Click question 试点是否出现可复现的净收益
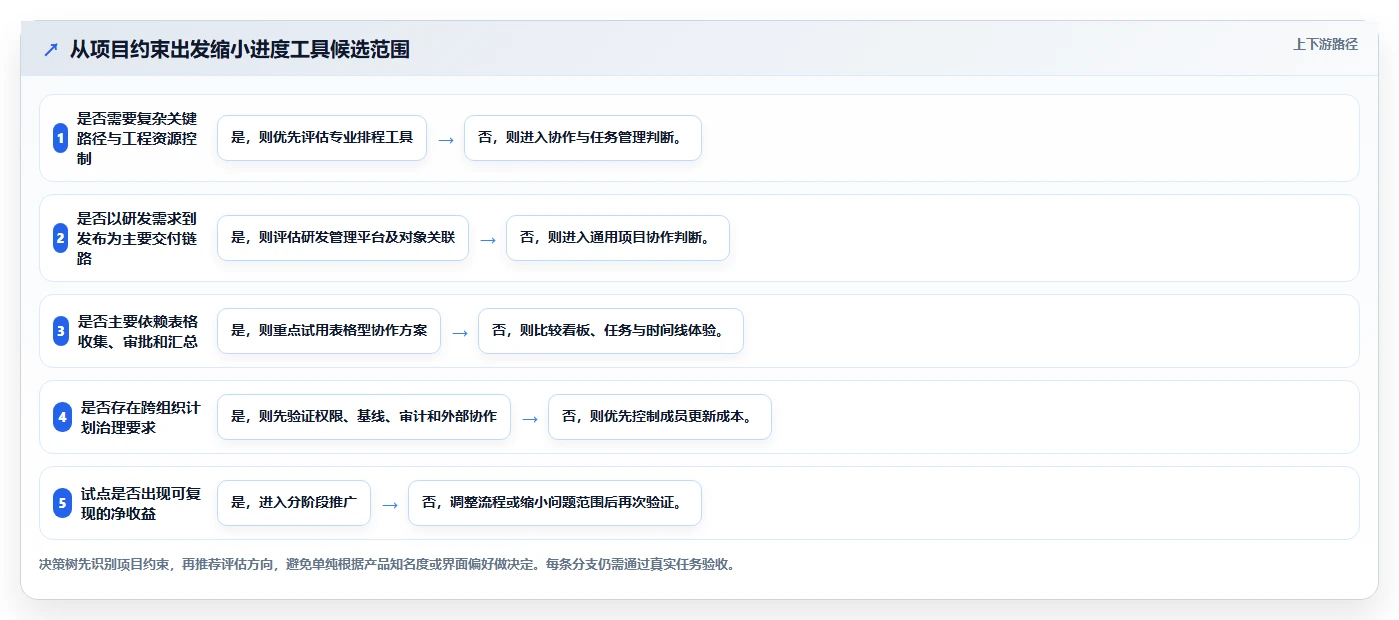Image resolution: width=1399 pixels, height=620 pixels. [141, 503]
